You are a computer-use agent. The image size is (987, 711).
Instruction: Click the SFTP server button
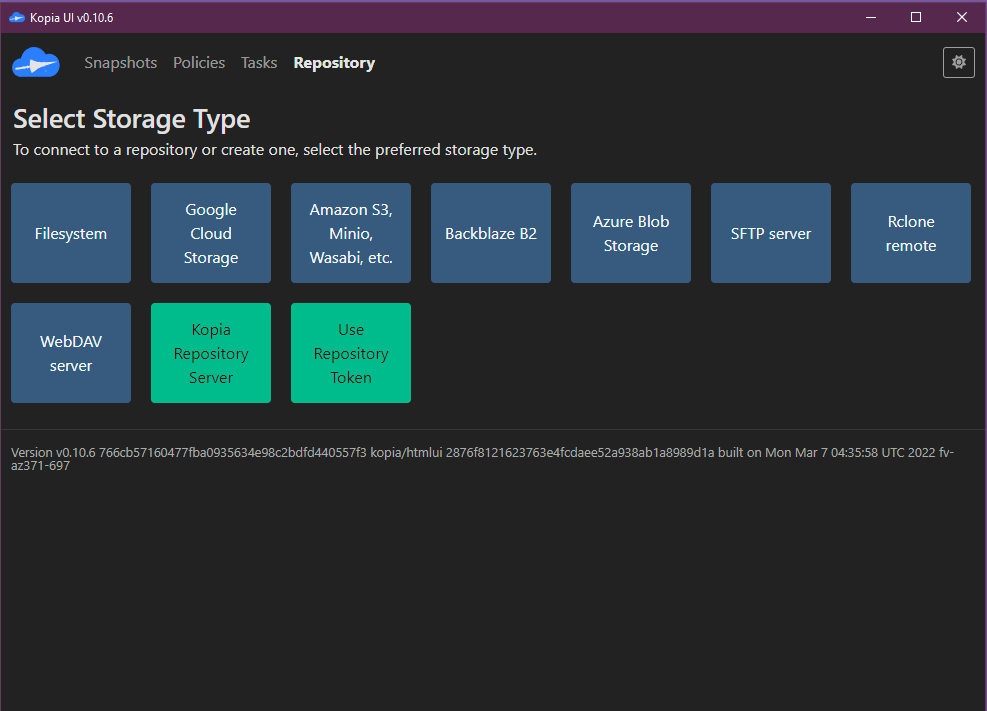[x=771, y=233]
